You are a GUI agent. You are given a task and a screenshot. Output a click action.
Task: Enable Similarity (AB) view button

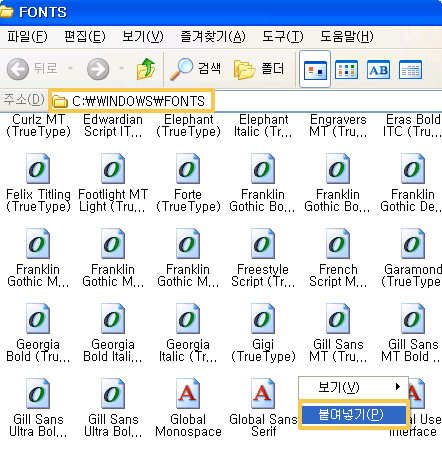pyautogui.click(x=378, y=70)
